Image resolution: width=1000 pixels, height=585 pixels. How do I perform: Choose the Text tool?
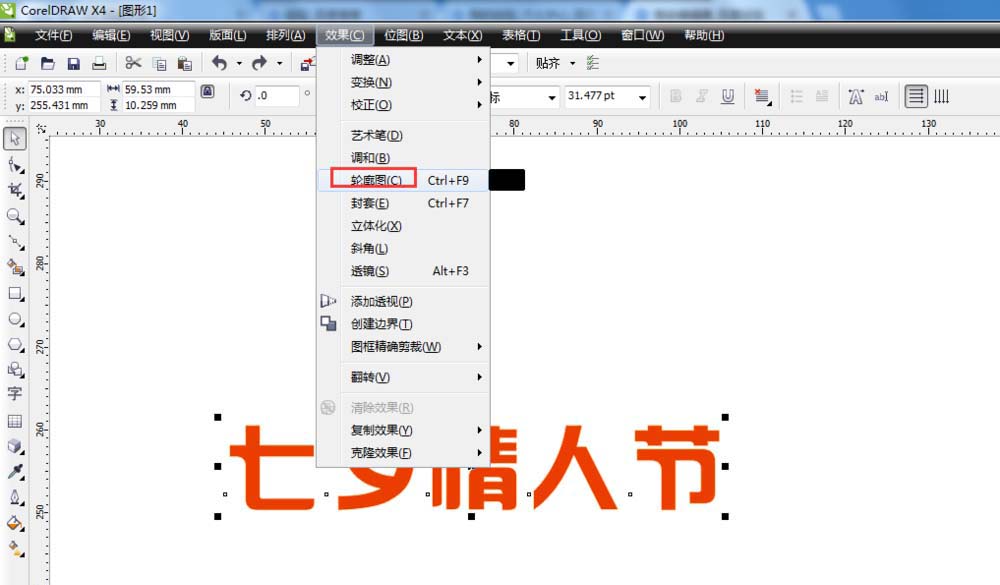click(x=15, y=394)
